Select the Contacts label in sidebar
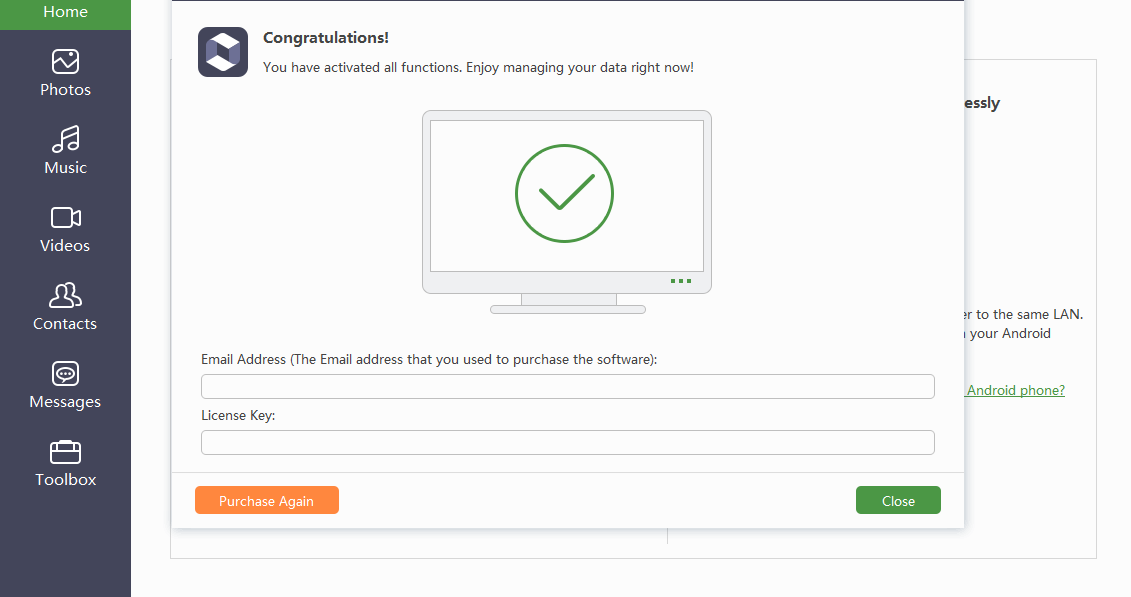Viewport: 1131px width, 597px height. [65, 324]
